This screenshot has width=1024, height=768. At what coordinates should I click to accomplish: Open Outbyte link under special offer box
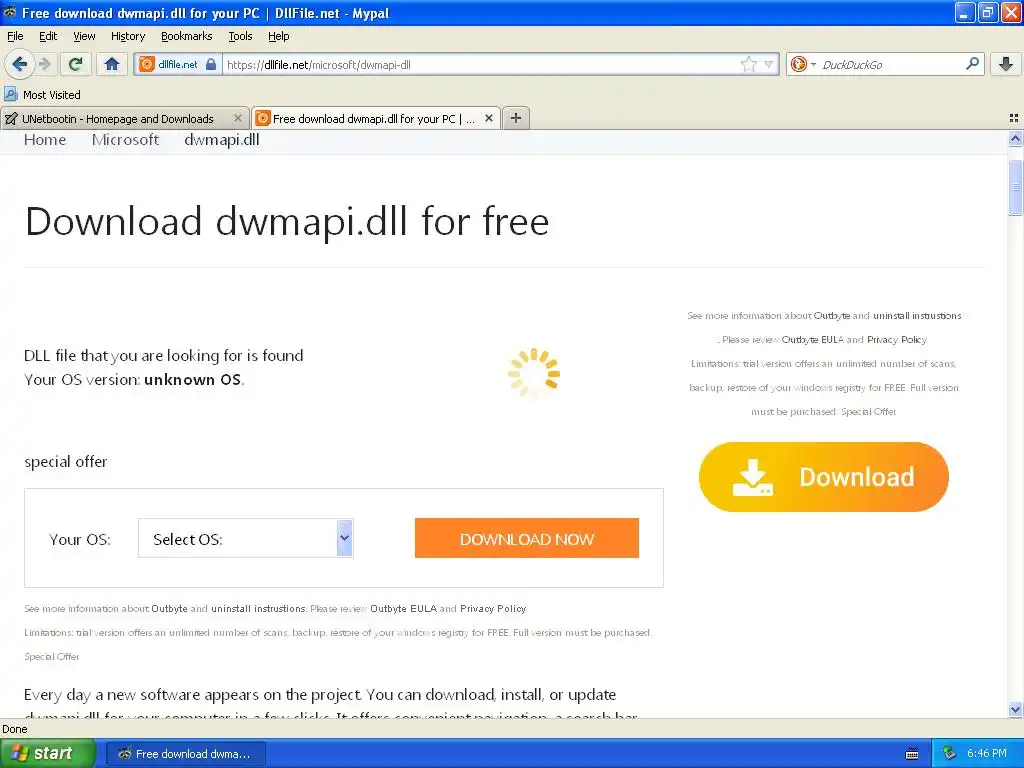[x=169, y=609]
